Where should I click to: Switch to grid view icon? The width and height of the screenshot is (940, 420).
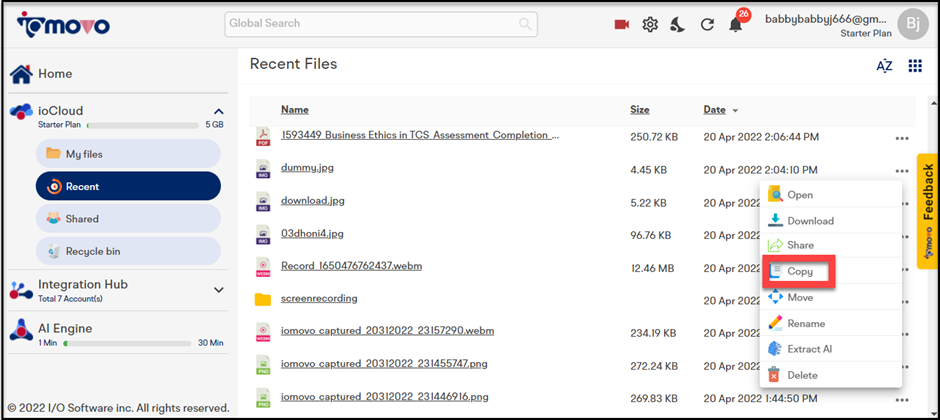pos(915,66)
